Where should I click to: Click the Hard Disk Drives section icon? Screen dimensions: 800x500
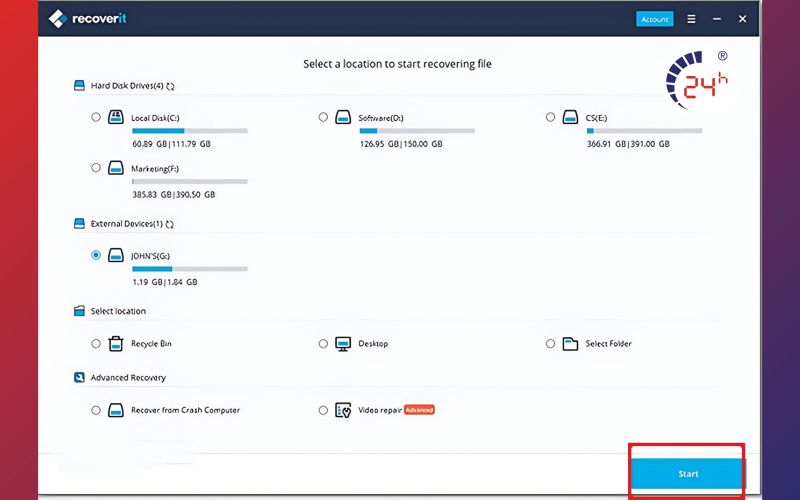click(79, 85)
